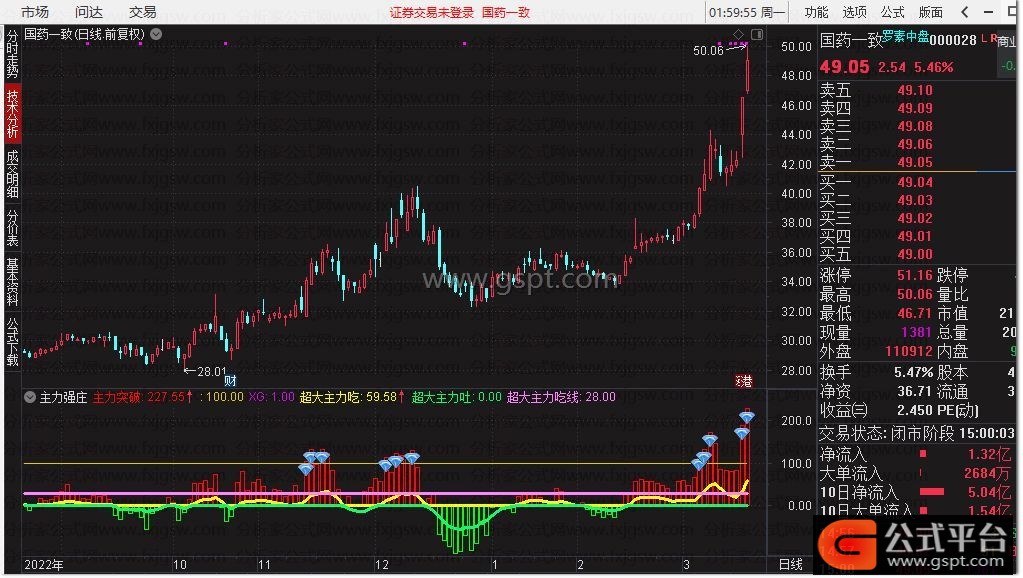
Task: Open the 市场 menu
Action: [x=35, y=12]
